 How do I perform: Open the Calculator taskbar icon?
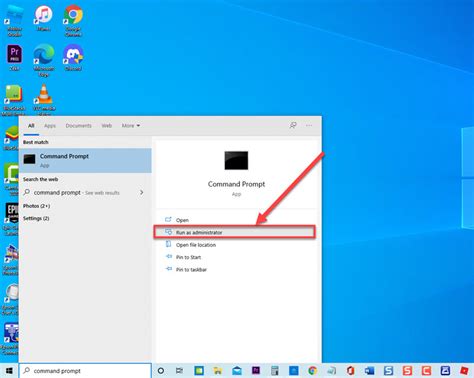coord(275,371)
